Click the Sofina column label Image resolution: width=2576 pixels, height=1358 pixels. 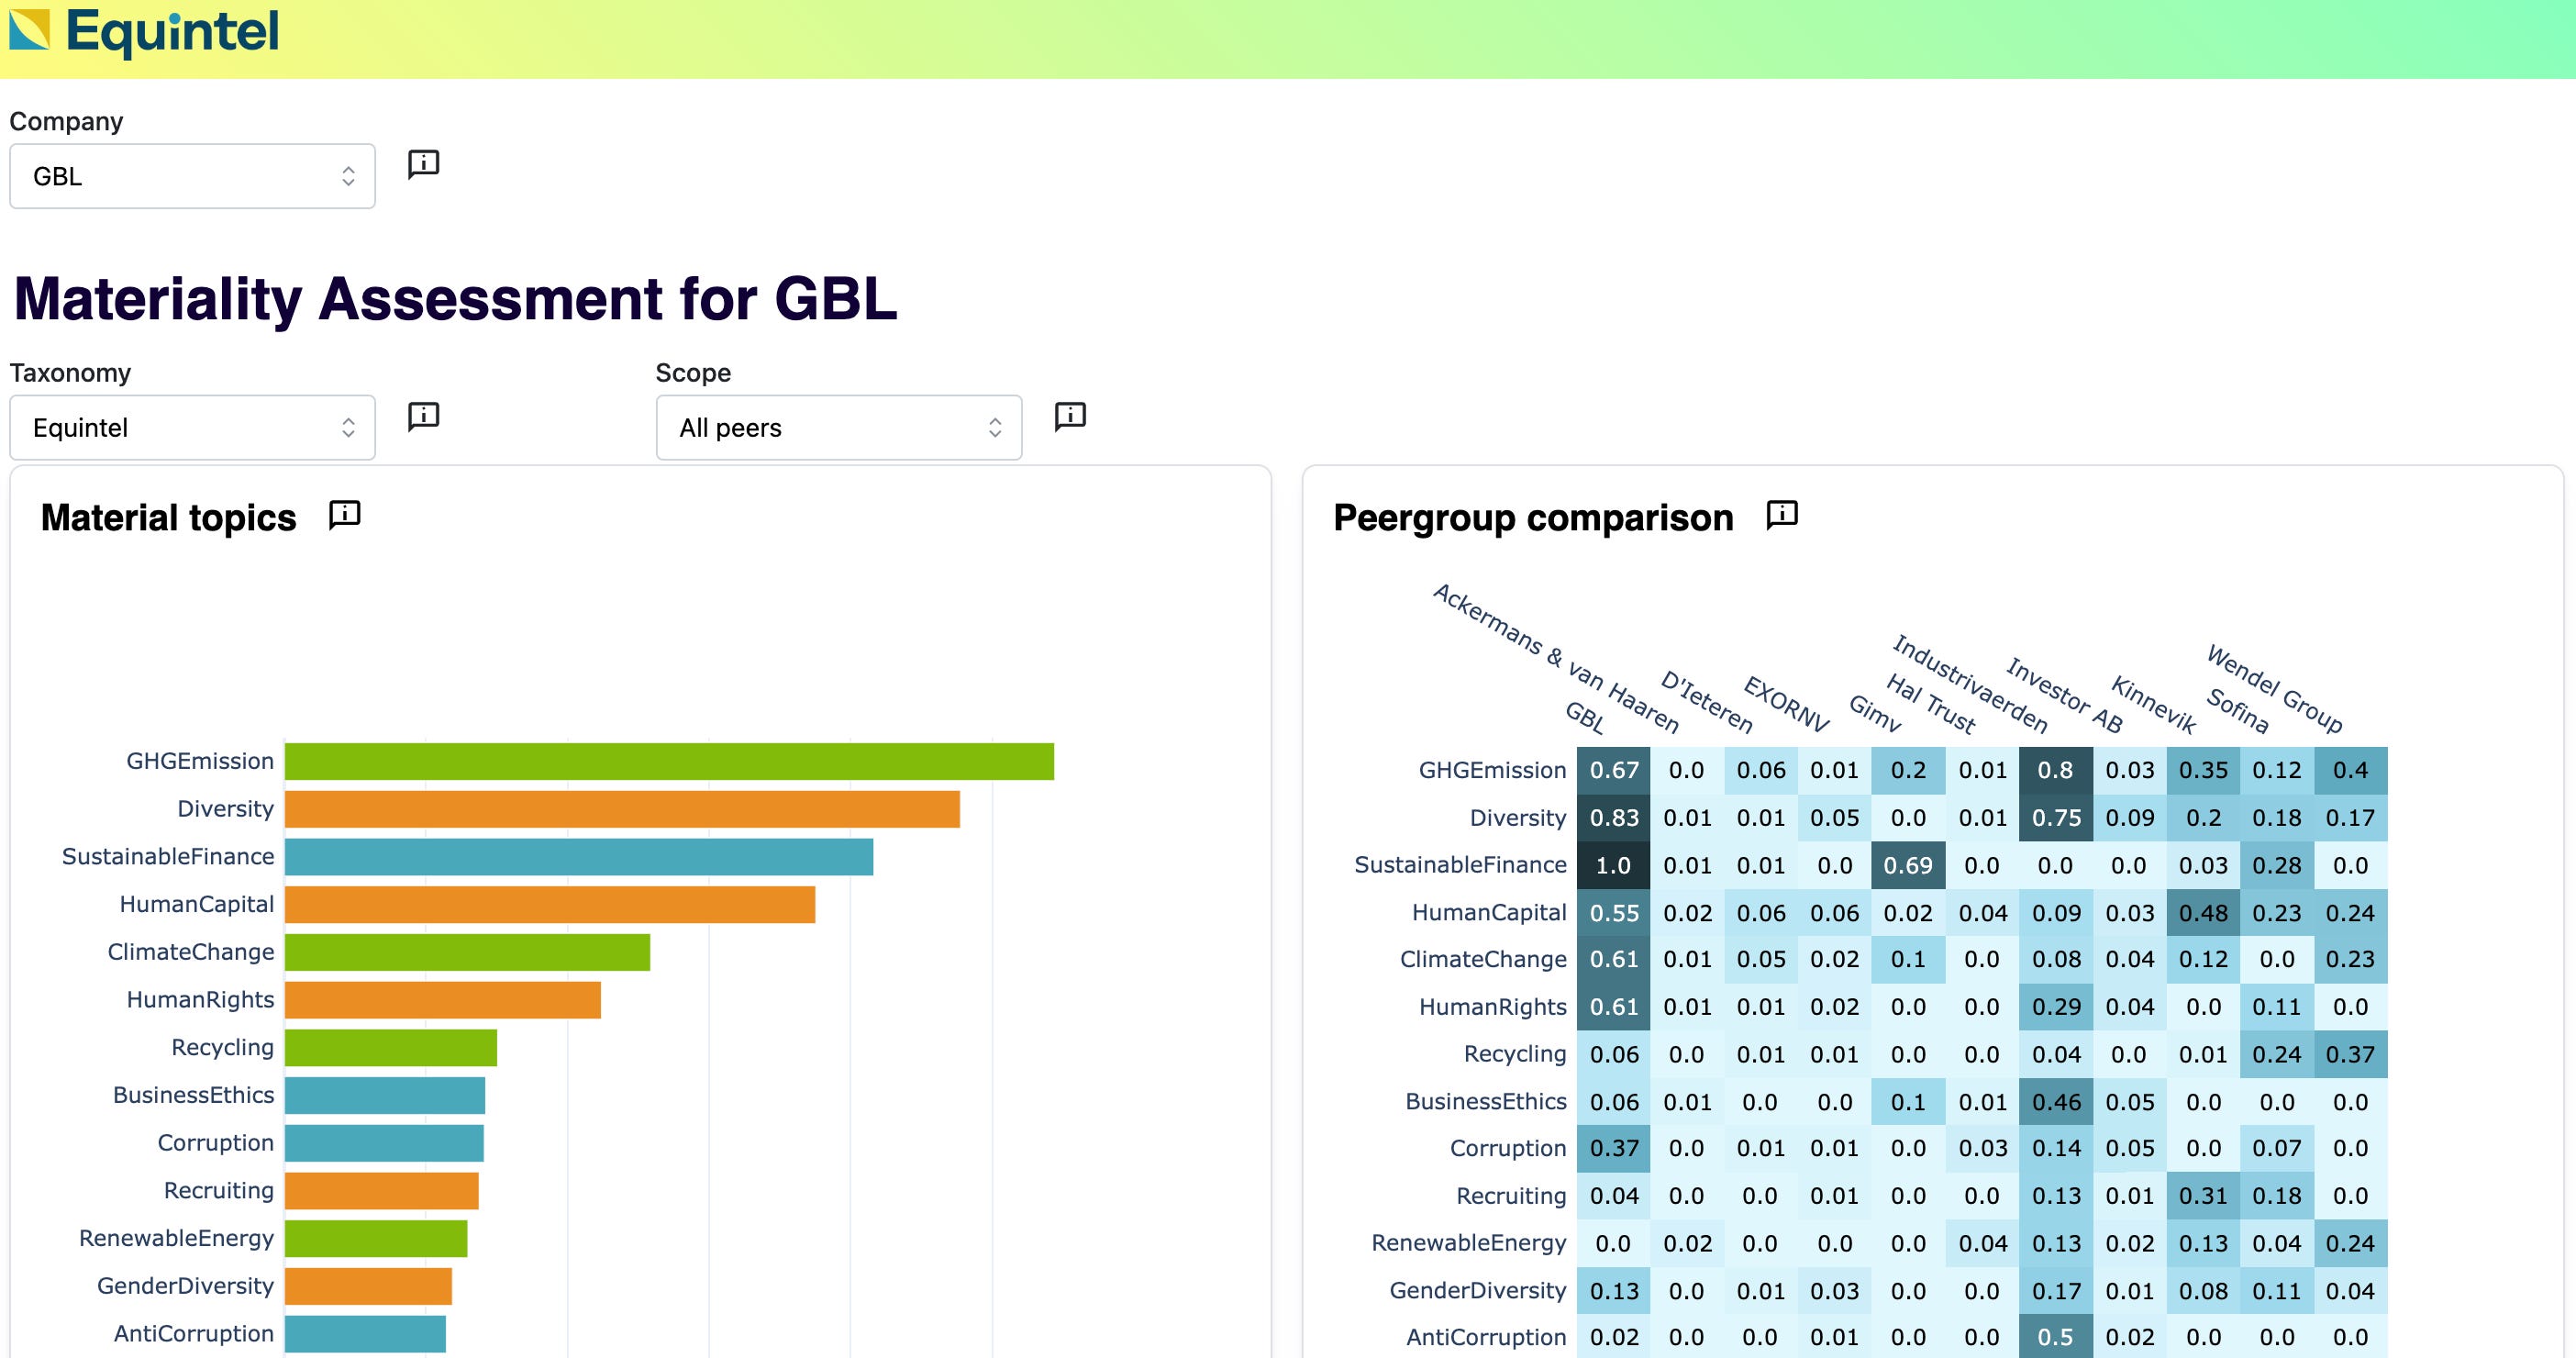[x=2237, y=710]
